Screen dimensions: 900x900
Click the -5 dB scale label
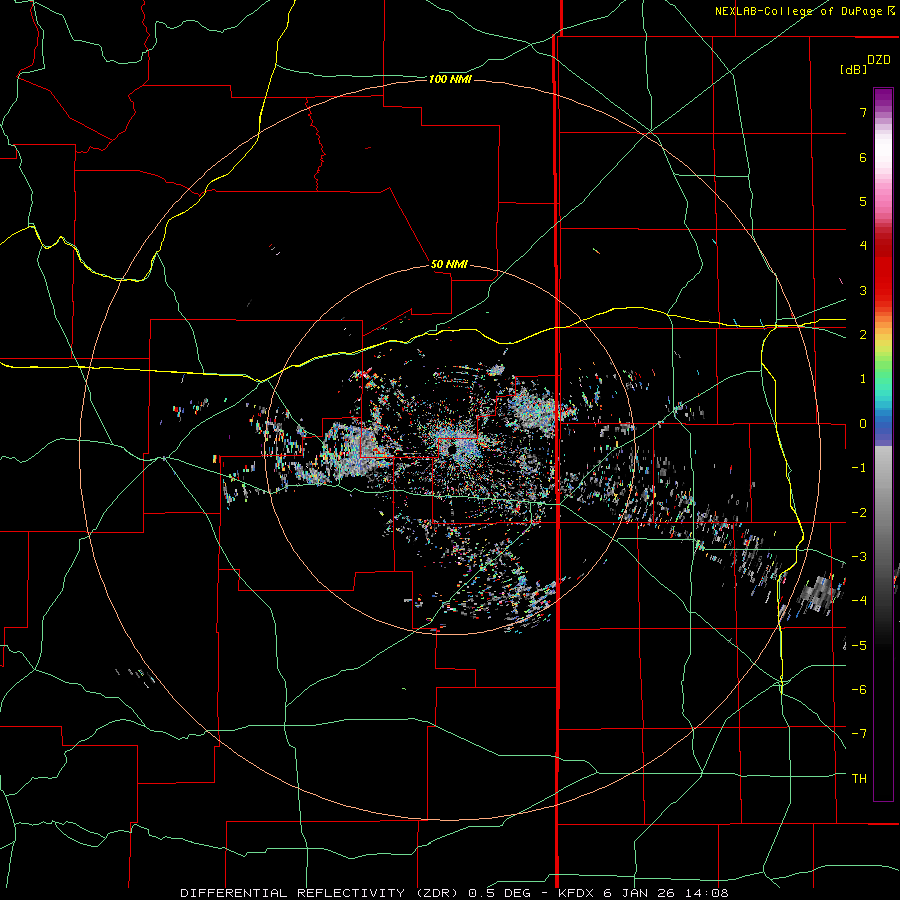pos(859,645)
